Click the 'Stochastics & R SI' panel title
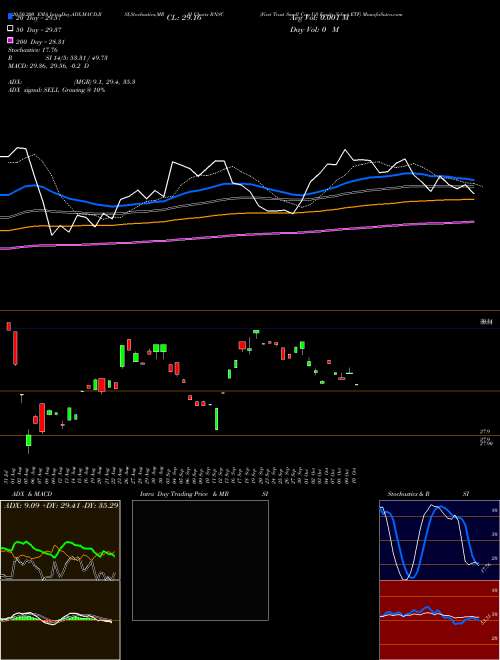Image resolution: width=500 pixels, height=660 pixels. (428, 494)
